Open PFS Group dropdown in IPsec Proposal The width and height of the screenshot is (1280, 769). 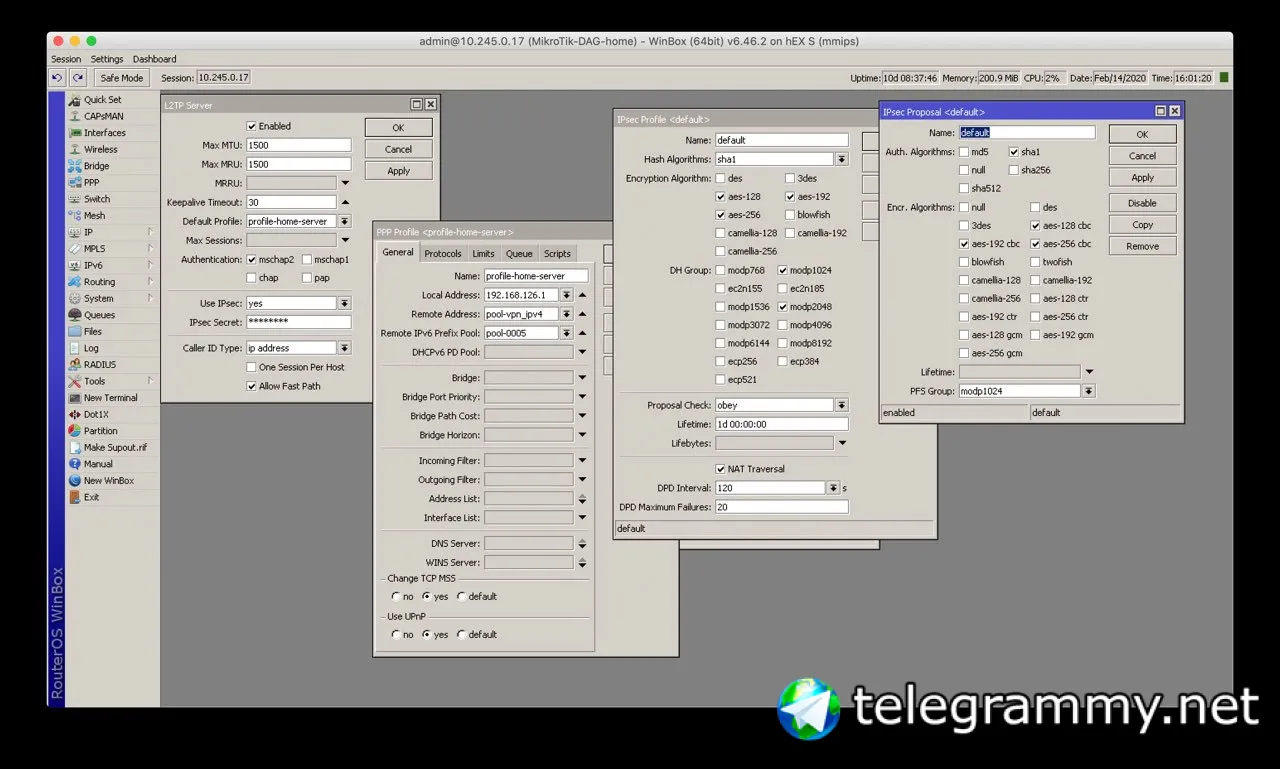(x=1089, y=391)
